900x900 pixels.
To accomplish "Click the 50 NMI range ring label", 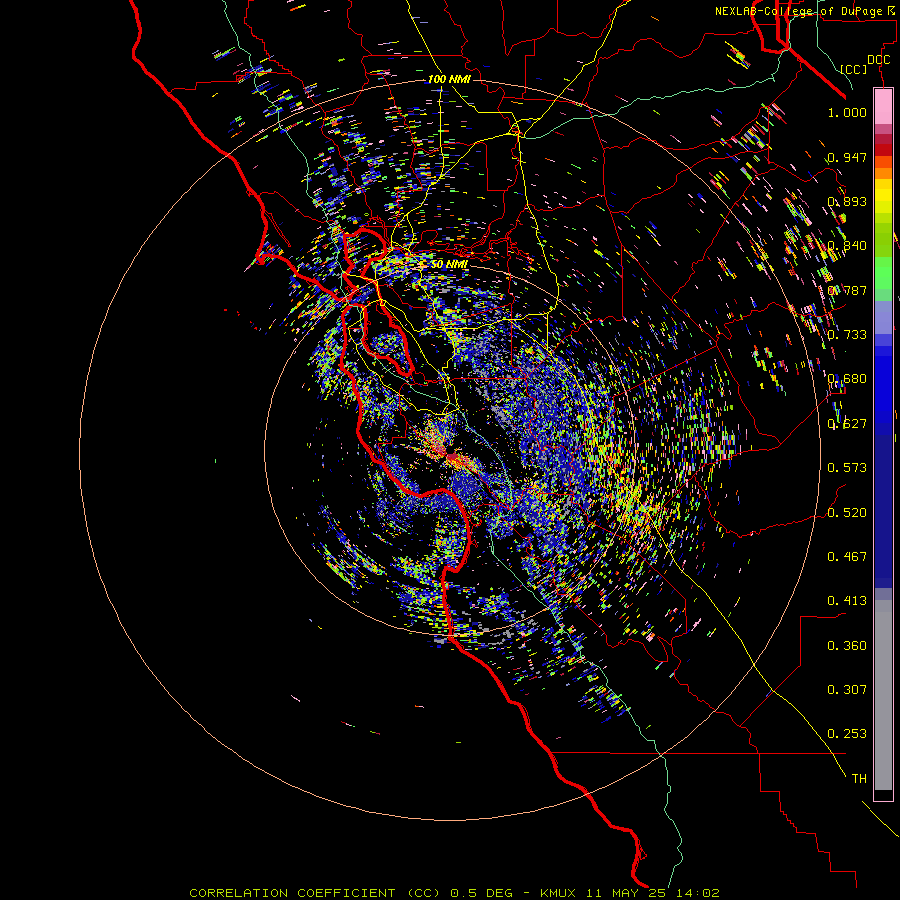I will (x=449, y=264).
